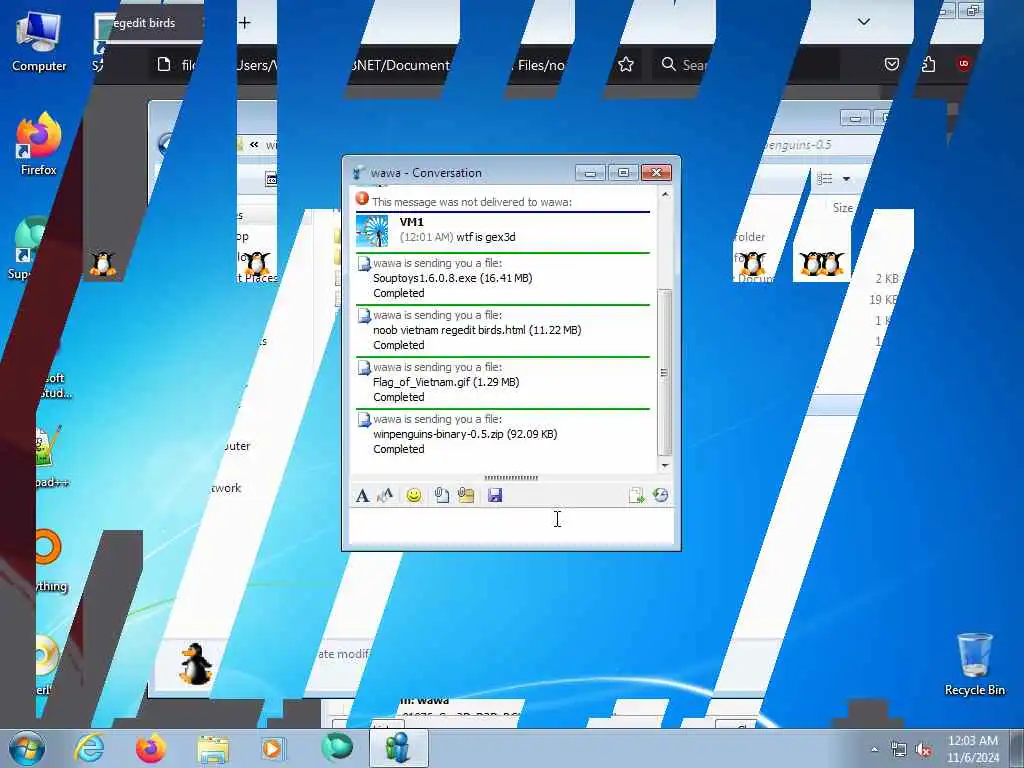This screenshot has width=1024, height=768.
Task: Click the font style icon next to font
Action: point(385,496)
